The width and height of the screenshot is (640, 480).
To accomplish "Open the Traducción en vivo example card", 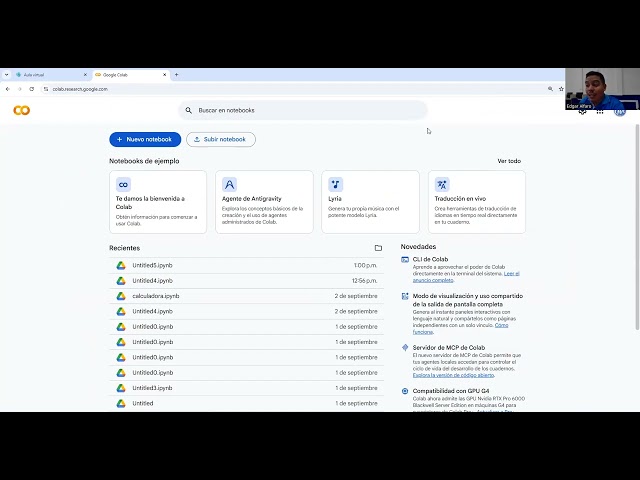I will point(477,202).
